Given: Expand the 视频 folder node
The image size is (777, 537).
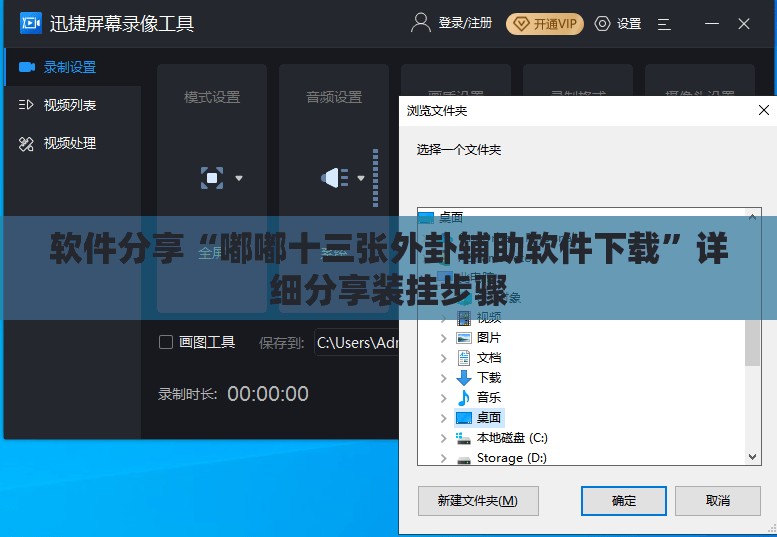Looking at the screenshot, I should (444, 318).
